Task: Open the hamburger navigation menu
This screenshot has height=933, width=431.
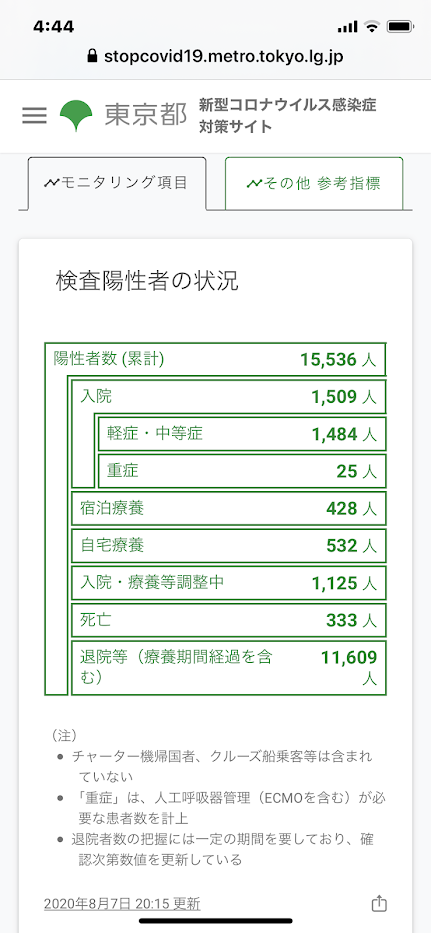Action: 34,115
